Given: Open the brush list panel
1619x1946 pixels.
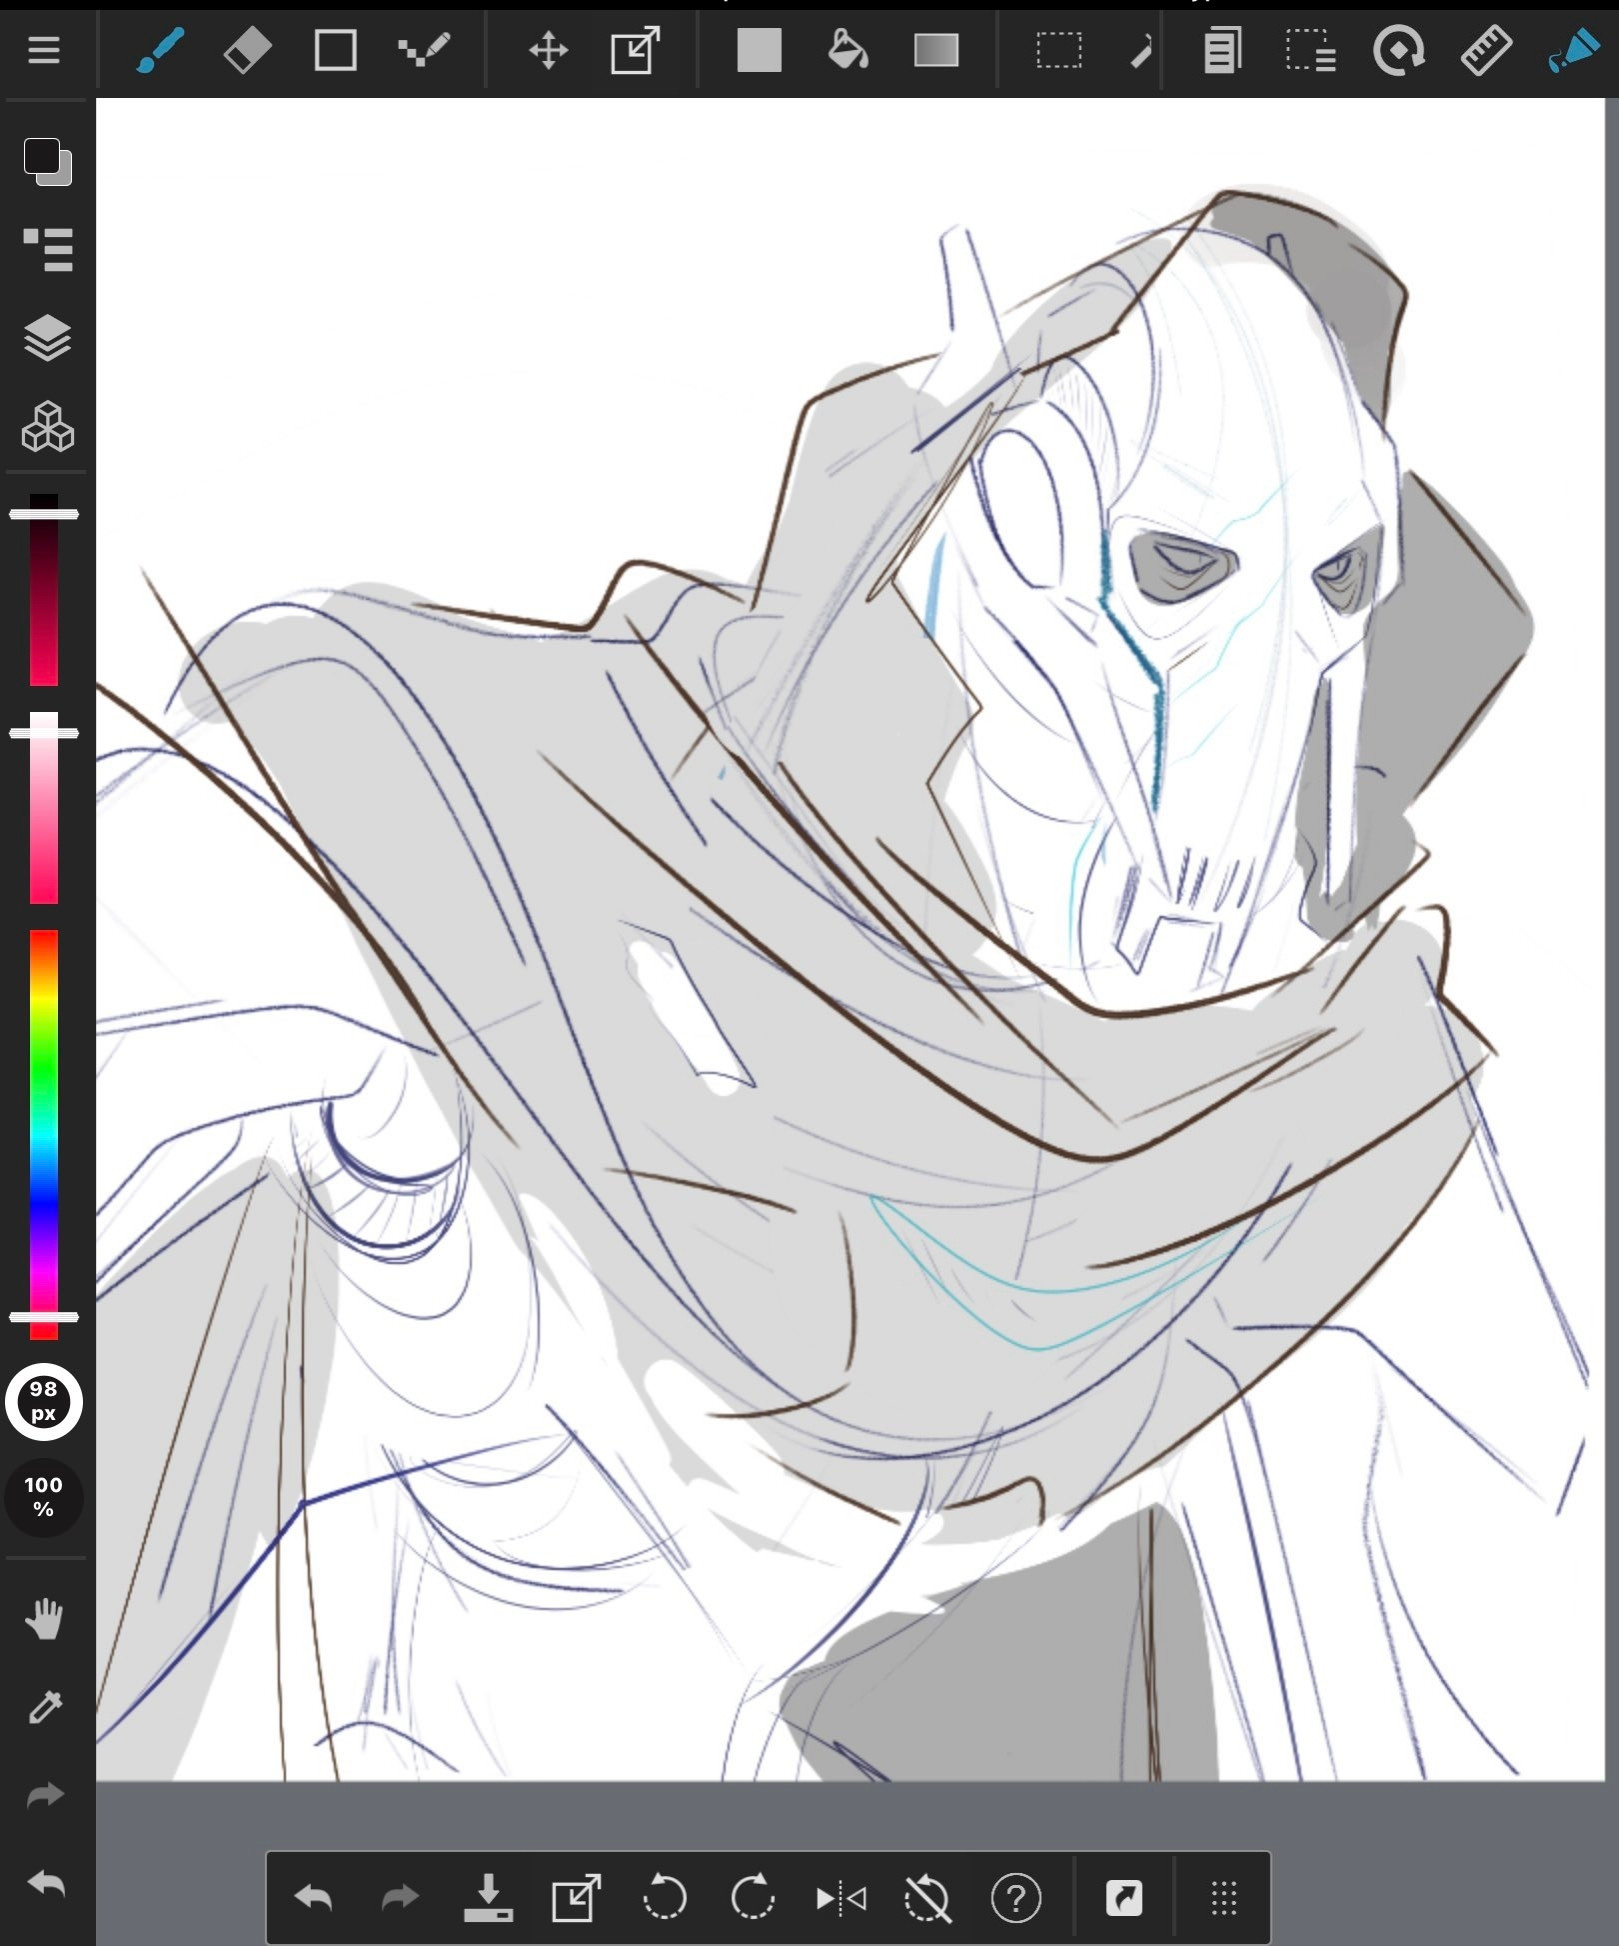Looking at the screenshot, I should tap(47, 249).
